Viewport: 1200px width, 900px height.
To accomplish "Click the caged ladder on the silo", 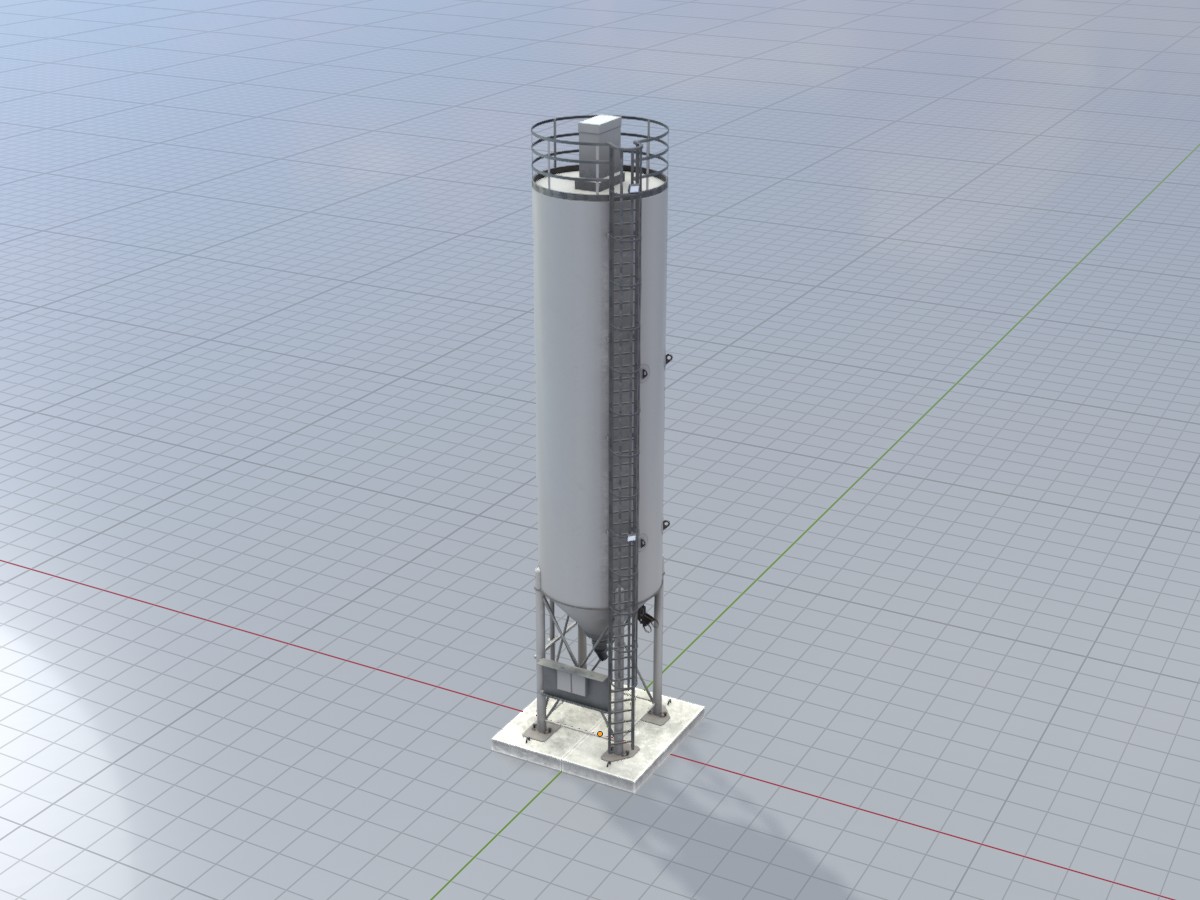I will point(623,400).
